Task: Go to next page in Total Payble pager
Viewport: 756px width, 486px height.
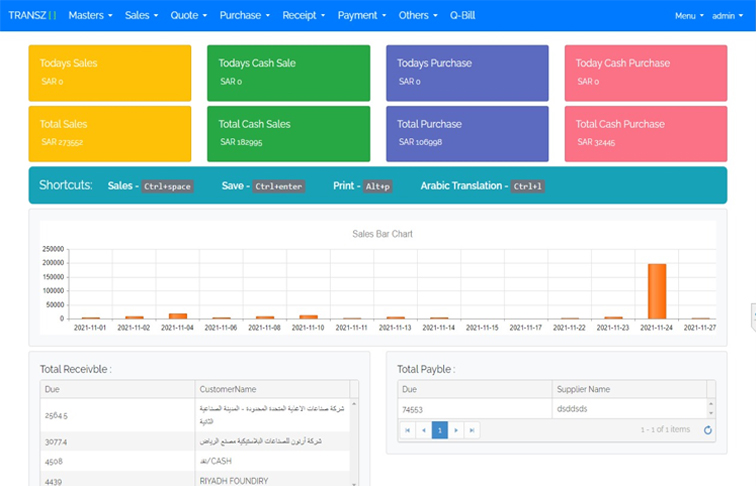Action: pyautogui.click(x=456, y=430)
